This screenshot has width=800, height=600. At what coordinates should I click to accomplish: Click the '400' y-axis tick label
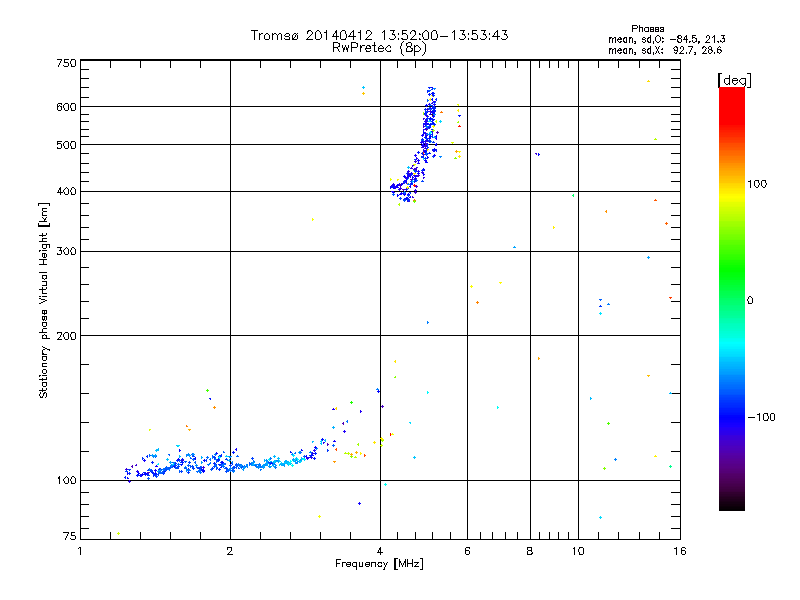coord(67,191)
